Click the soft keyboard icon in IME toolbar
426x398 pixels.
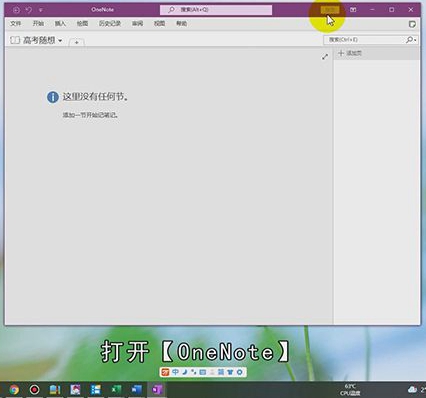tap(202, 372)
